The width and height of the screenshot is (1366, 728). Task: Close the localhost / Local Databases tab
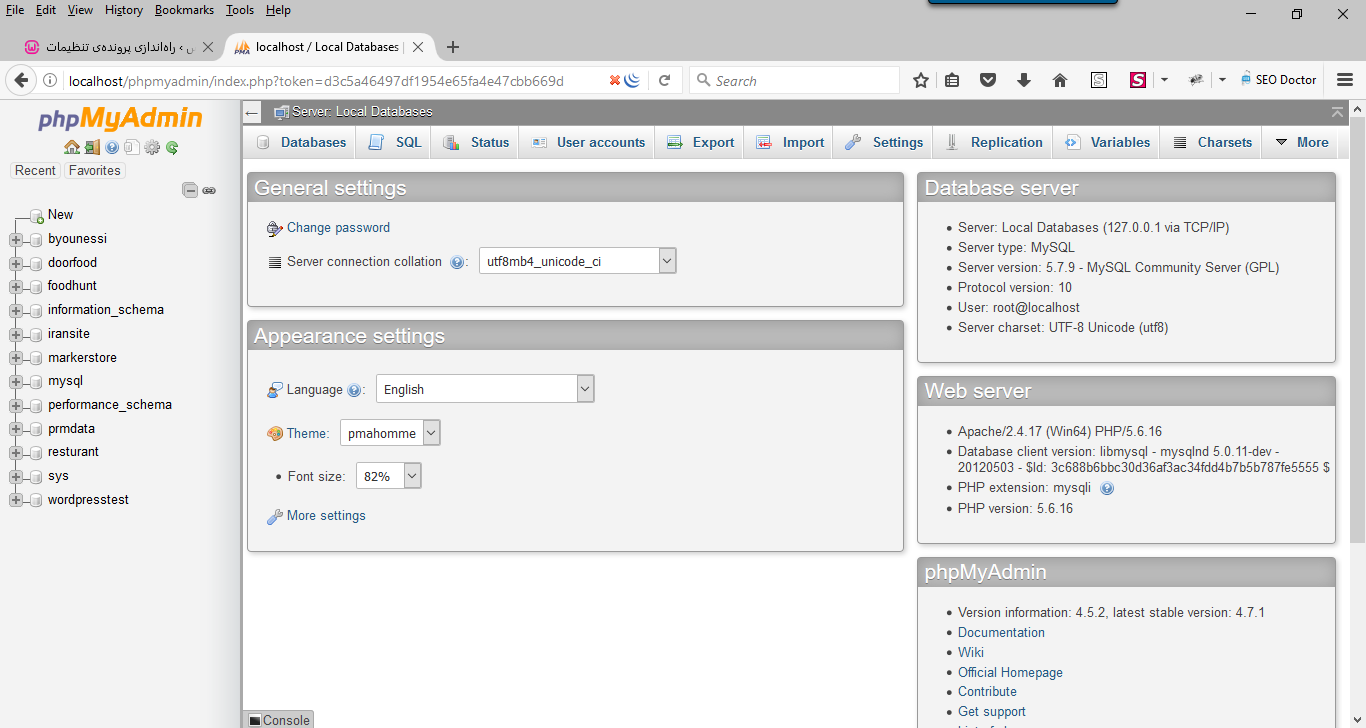(418, 47)
